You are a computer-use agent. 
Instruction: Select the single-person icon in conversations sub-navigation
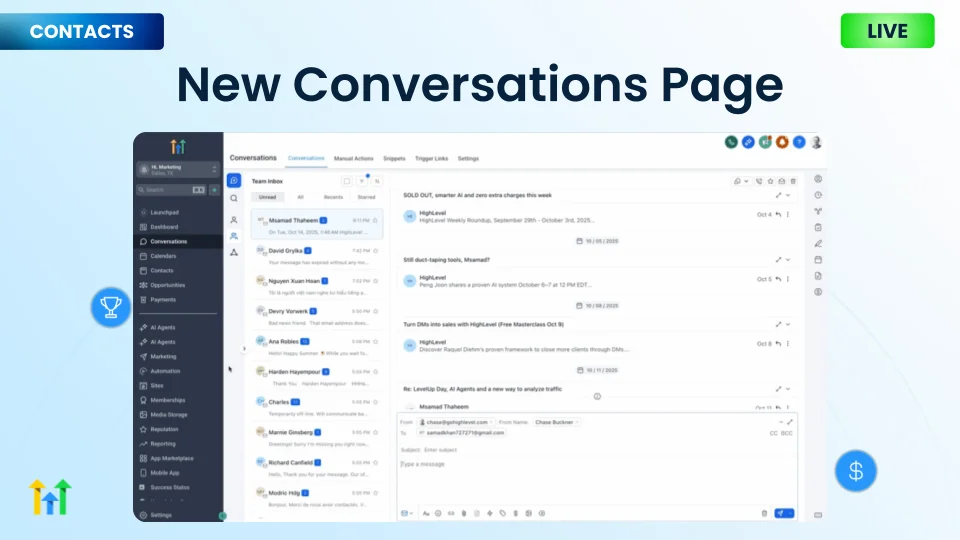pos(234,220)
